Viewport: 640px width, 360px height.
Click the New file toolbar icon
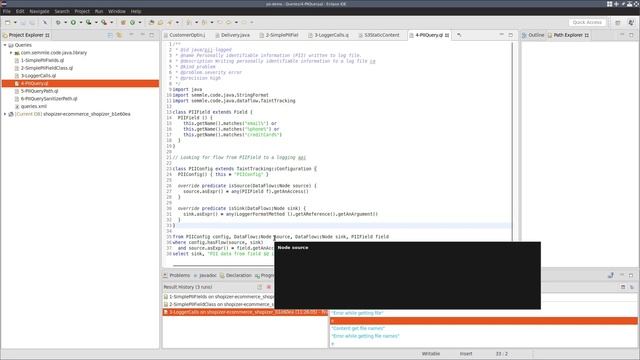[8, 22]
